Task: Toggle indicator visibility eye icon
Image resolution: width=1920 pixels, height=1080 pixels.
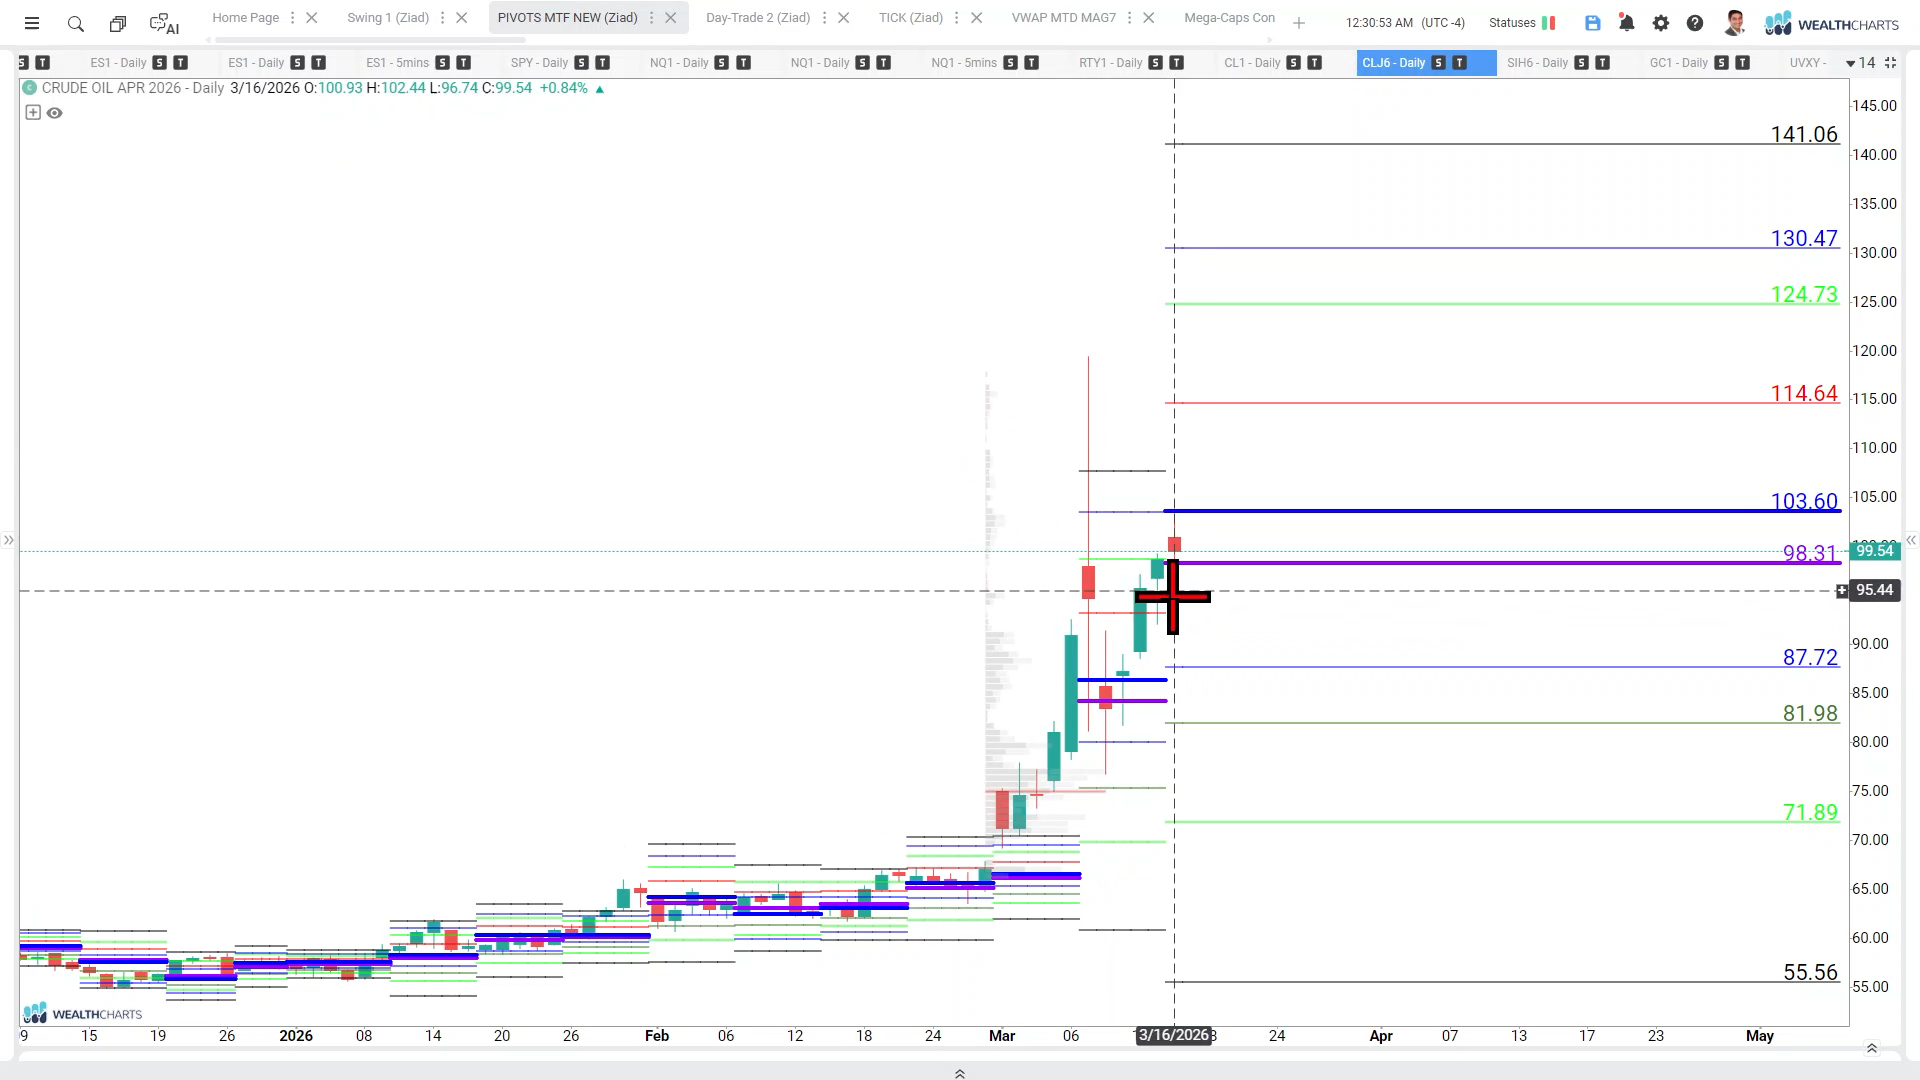Action: click(55, 113)
